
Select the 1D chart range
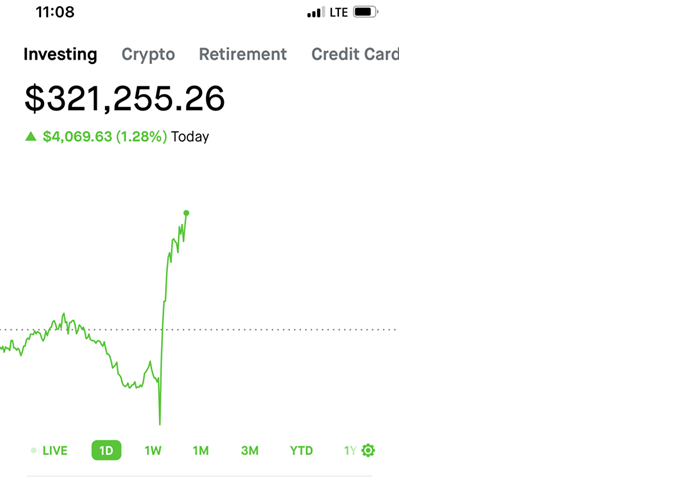coord(106,450)
